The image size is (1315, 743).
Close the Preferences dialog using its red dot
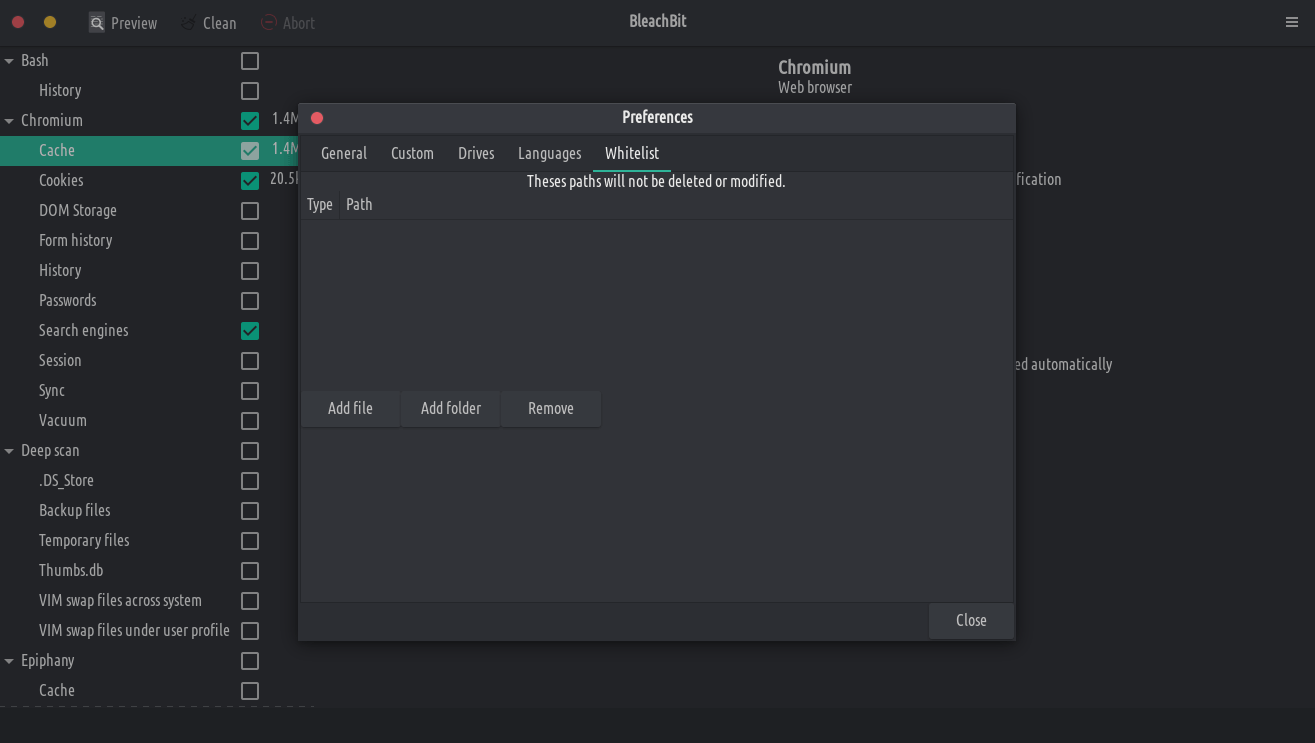click(x=317, y=118)
